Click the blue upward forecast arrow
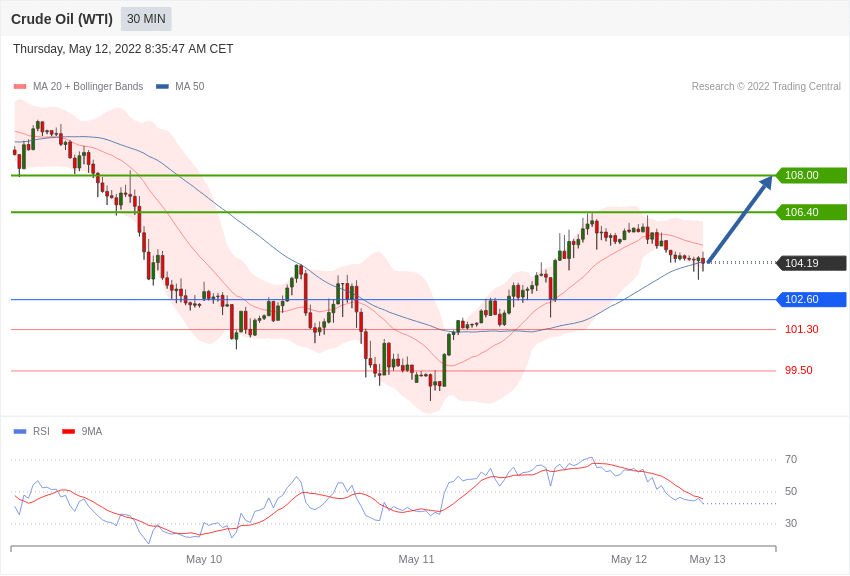 740,219
